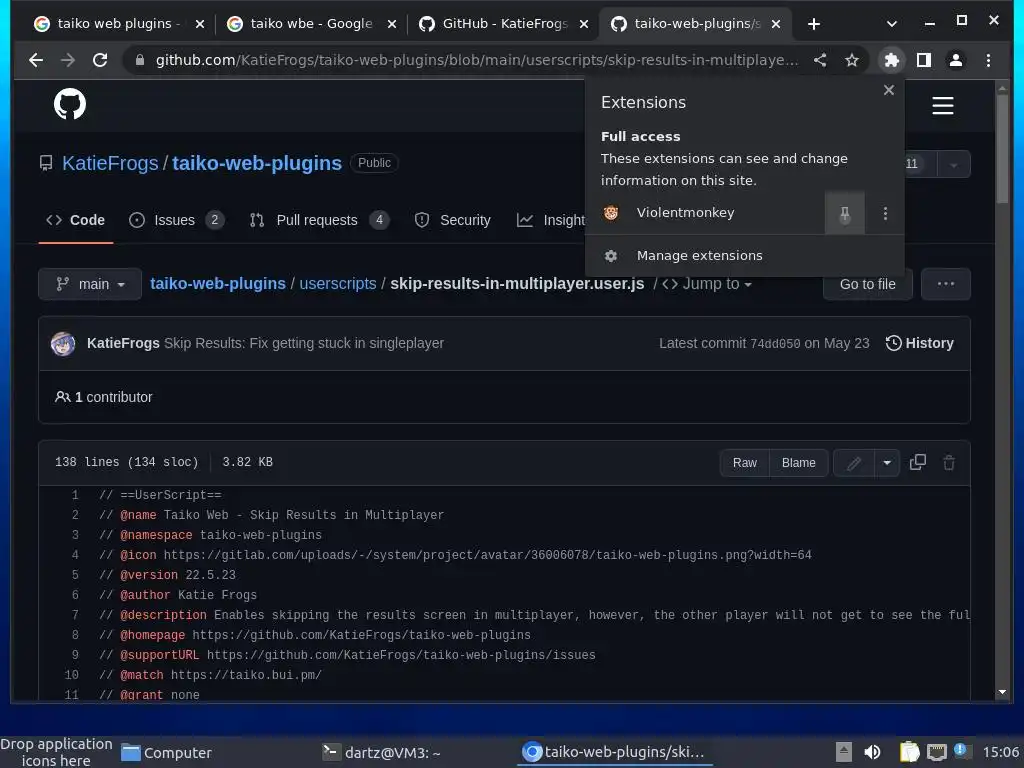Click the network icon in system tray
The width and height of the screenshot is (1024, 768).
click(936, 752)
